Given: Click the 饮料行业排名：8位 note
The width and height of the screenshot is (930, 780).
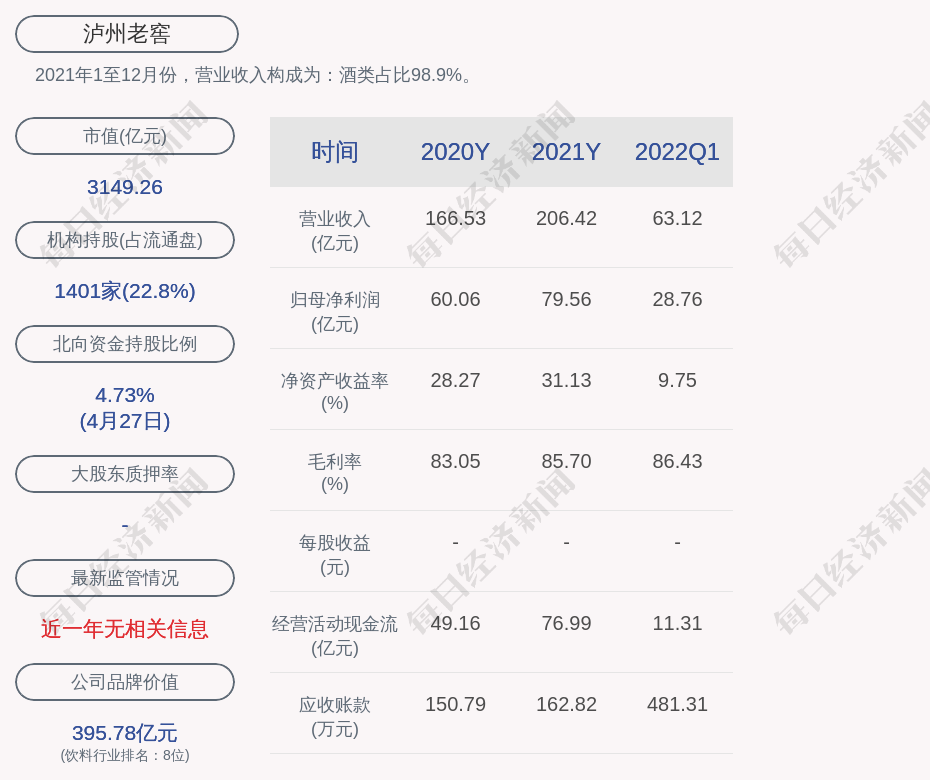Looking at the screenshot, I should click(125, 755).
